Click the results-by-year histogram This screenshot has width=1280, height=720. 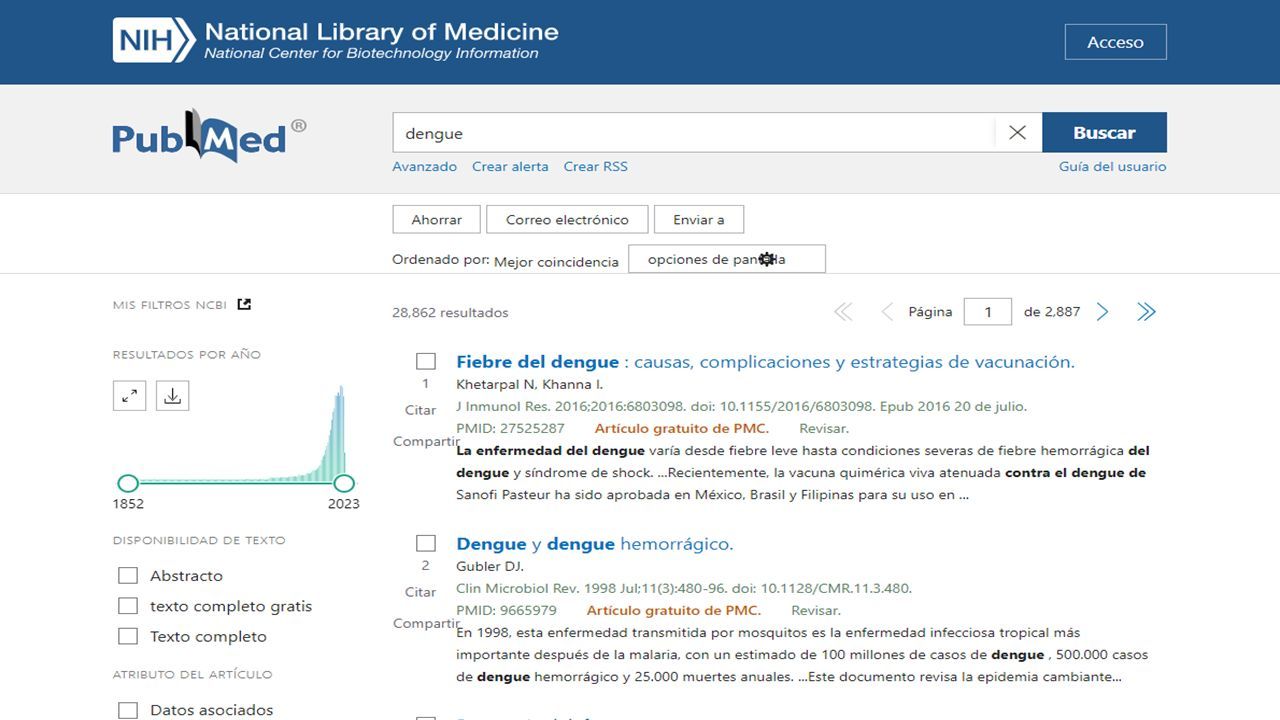point(236,434)
